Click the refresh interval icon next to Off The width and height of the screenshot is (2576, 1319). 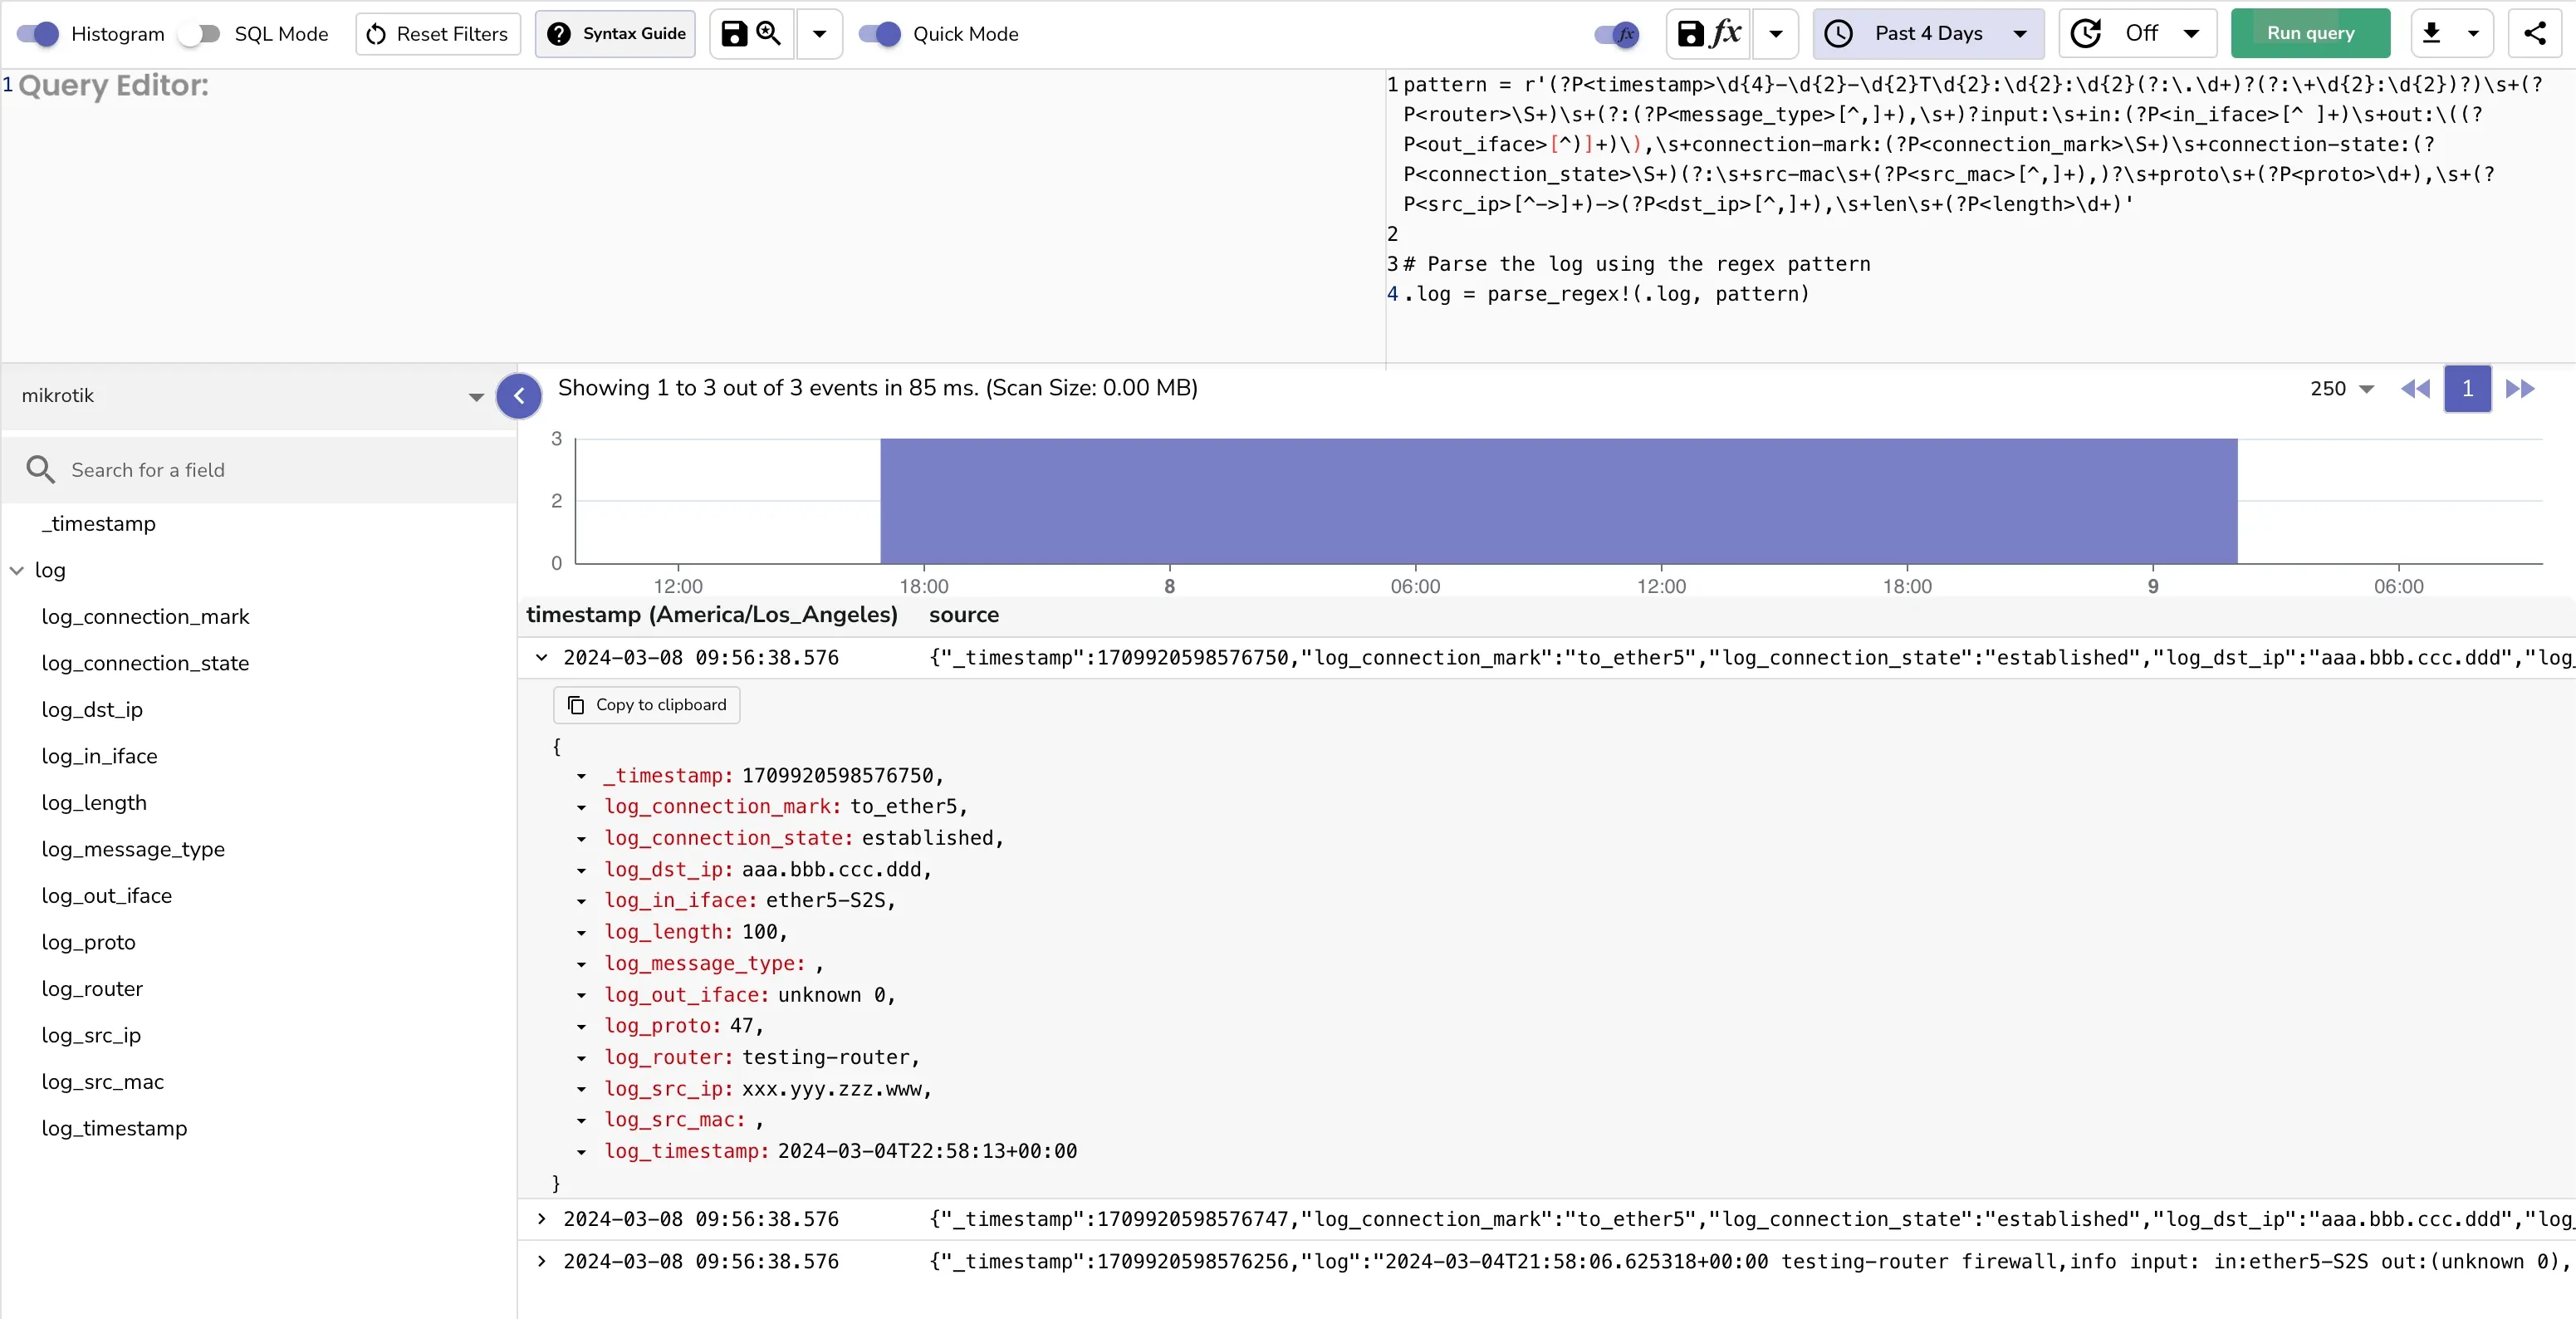(x=2086, y=33)
